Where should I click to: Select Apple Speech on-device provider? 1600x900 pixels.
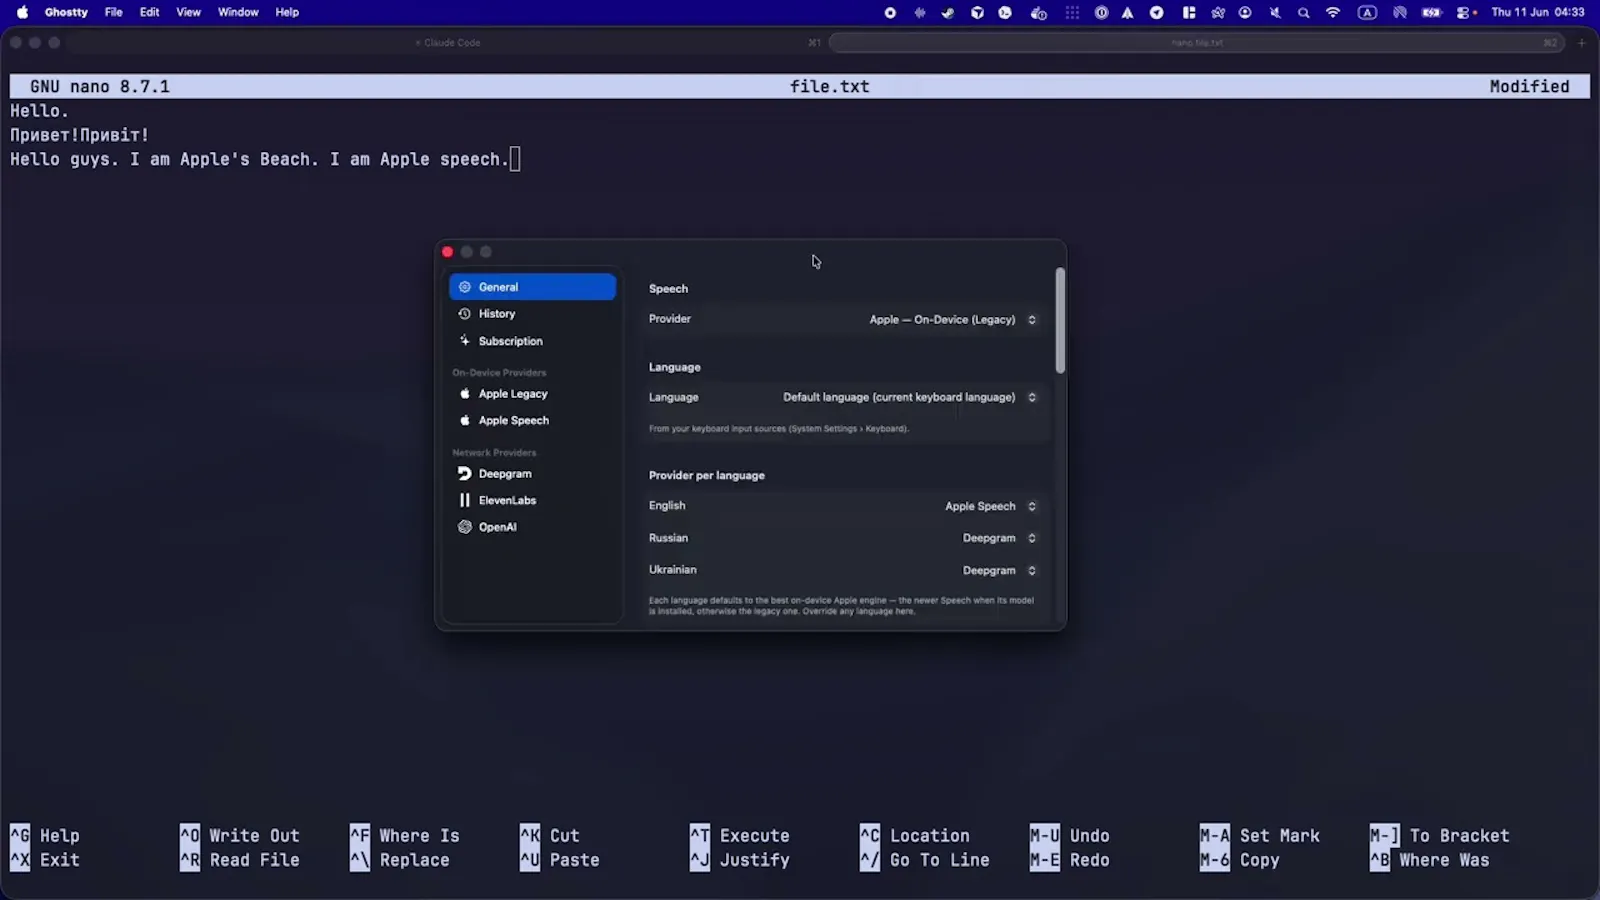(532, 421)
